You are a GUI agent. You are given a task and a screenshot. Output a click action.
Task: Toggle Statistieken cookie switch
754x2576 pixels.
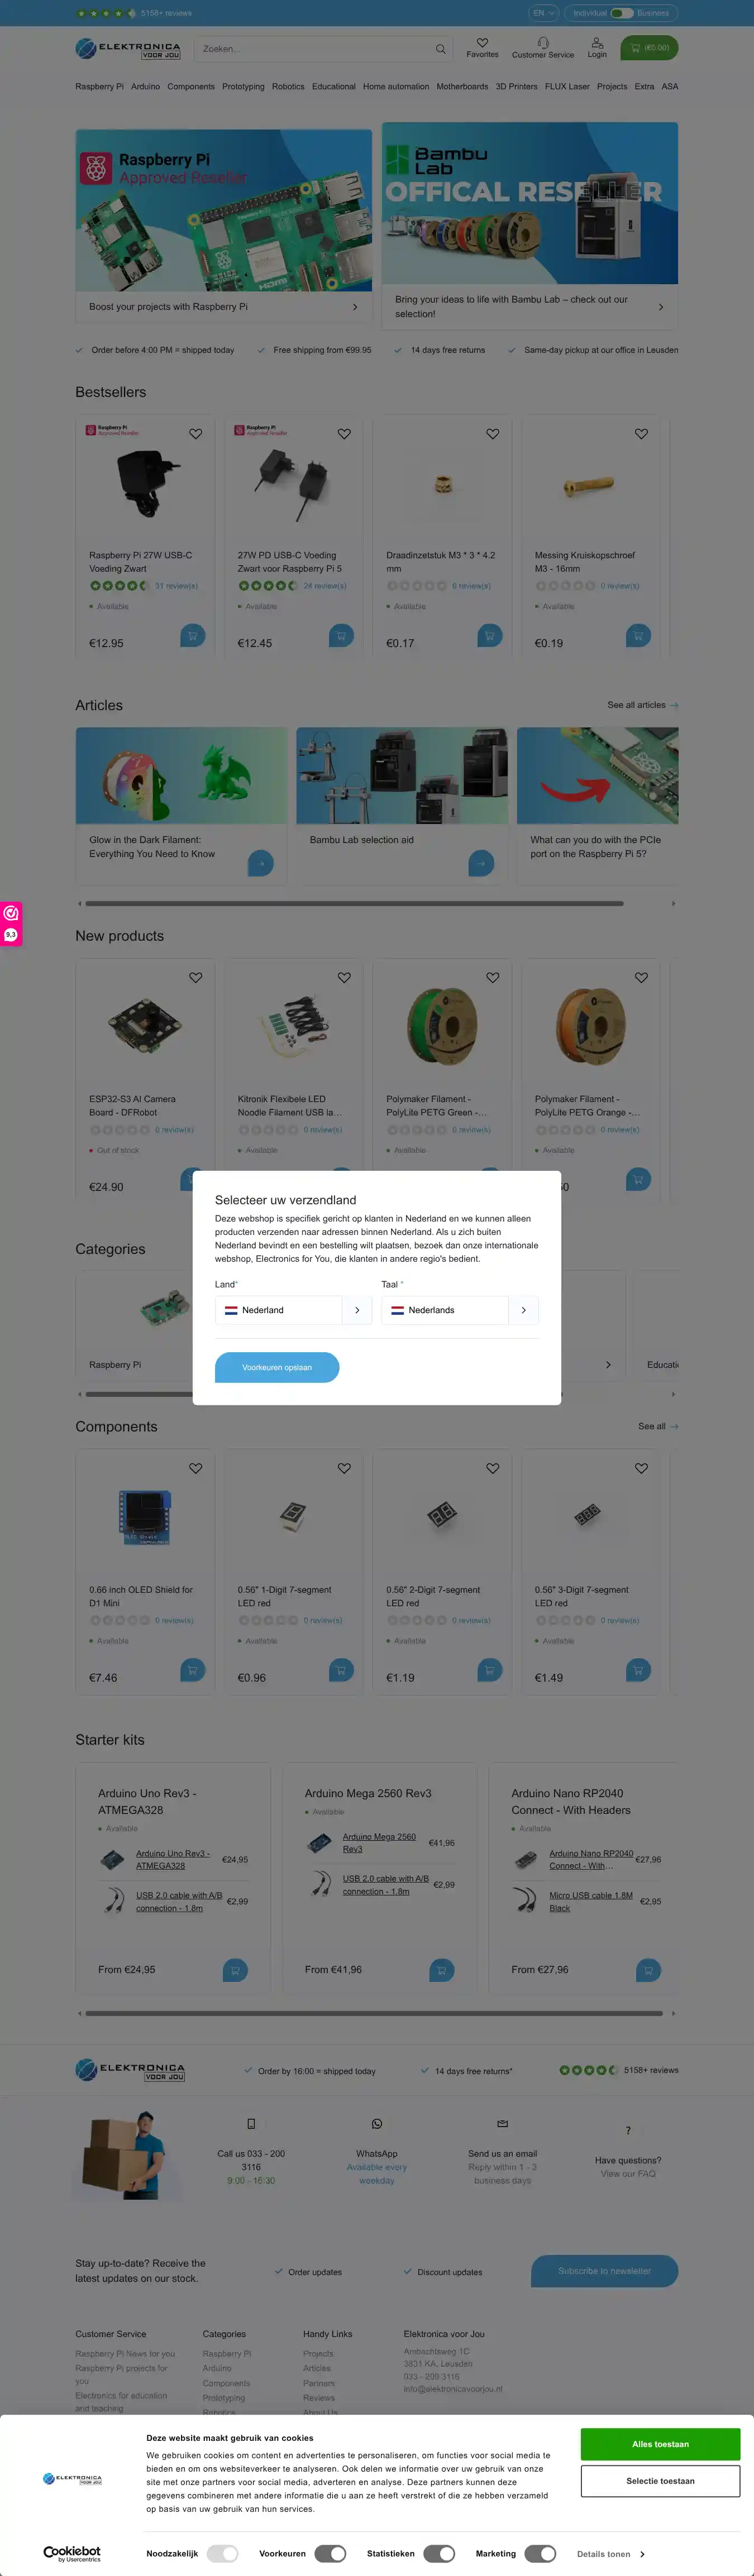click(439, 2553)
